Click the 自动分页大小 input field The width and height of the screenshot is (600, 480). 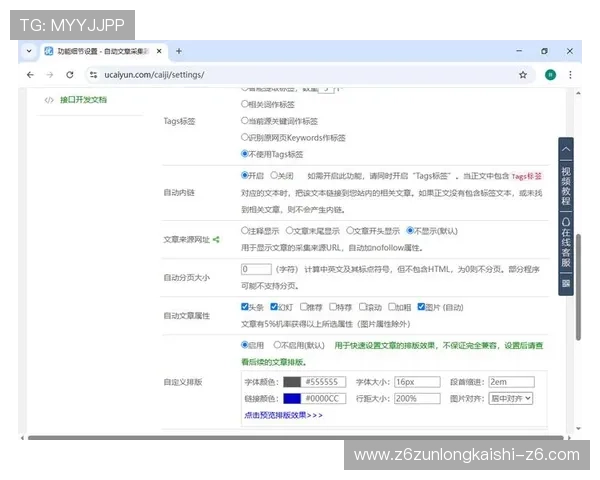tap(256, 269)
